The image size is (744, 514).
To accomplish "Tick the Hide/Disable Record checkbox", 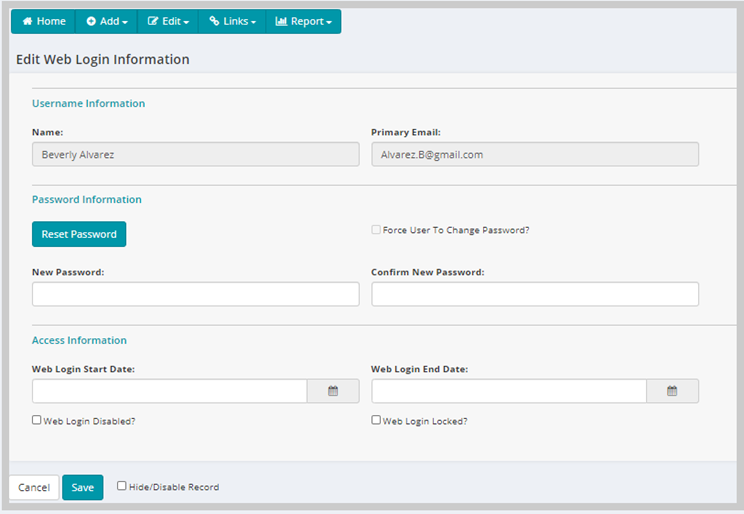I will [x=122, y=486].
